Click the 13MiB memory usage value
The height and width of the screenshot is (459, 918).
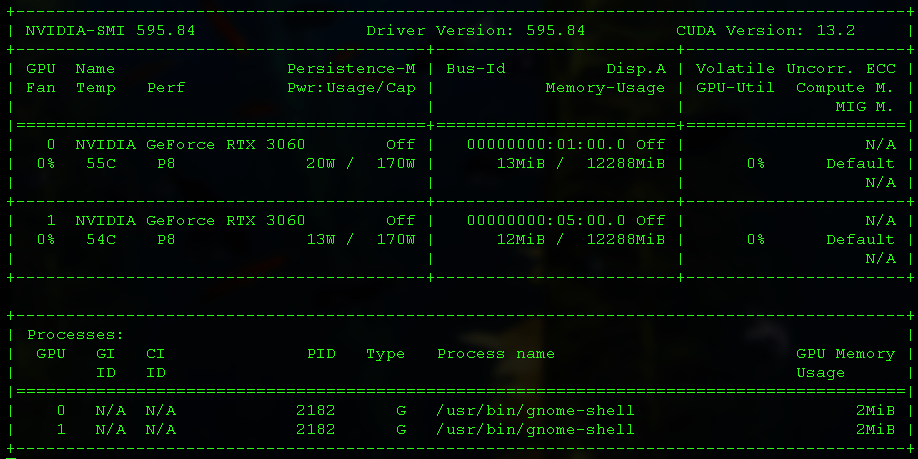(x=520, y=163)
